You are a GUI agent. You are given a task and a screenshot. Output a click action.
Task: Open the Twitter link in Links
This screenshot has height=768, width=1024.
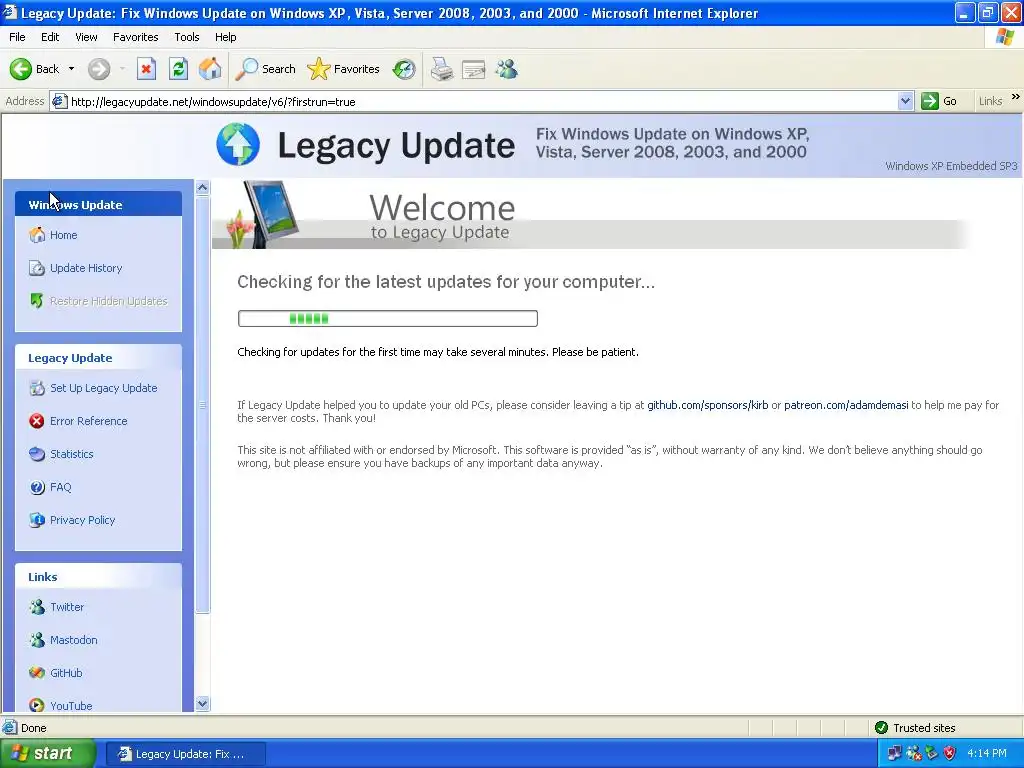[67, 607]
